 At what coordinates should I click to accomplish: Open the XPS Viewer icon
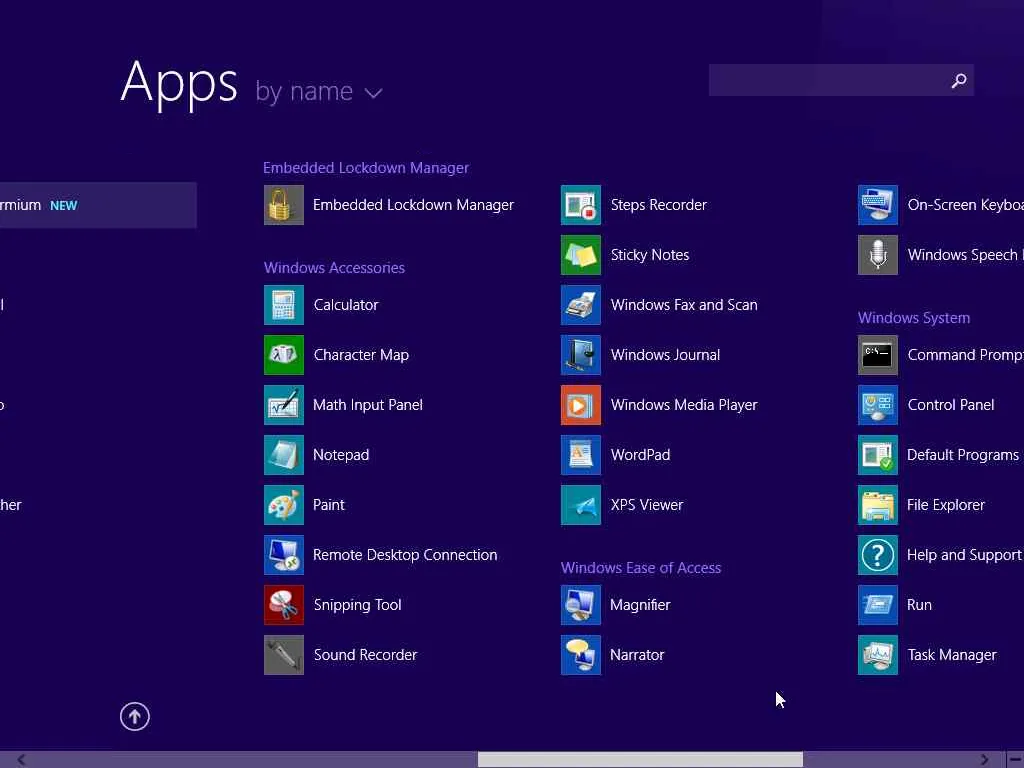point(581,505)
